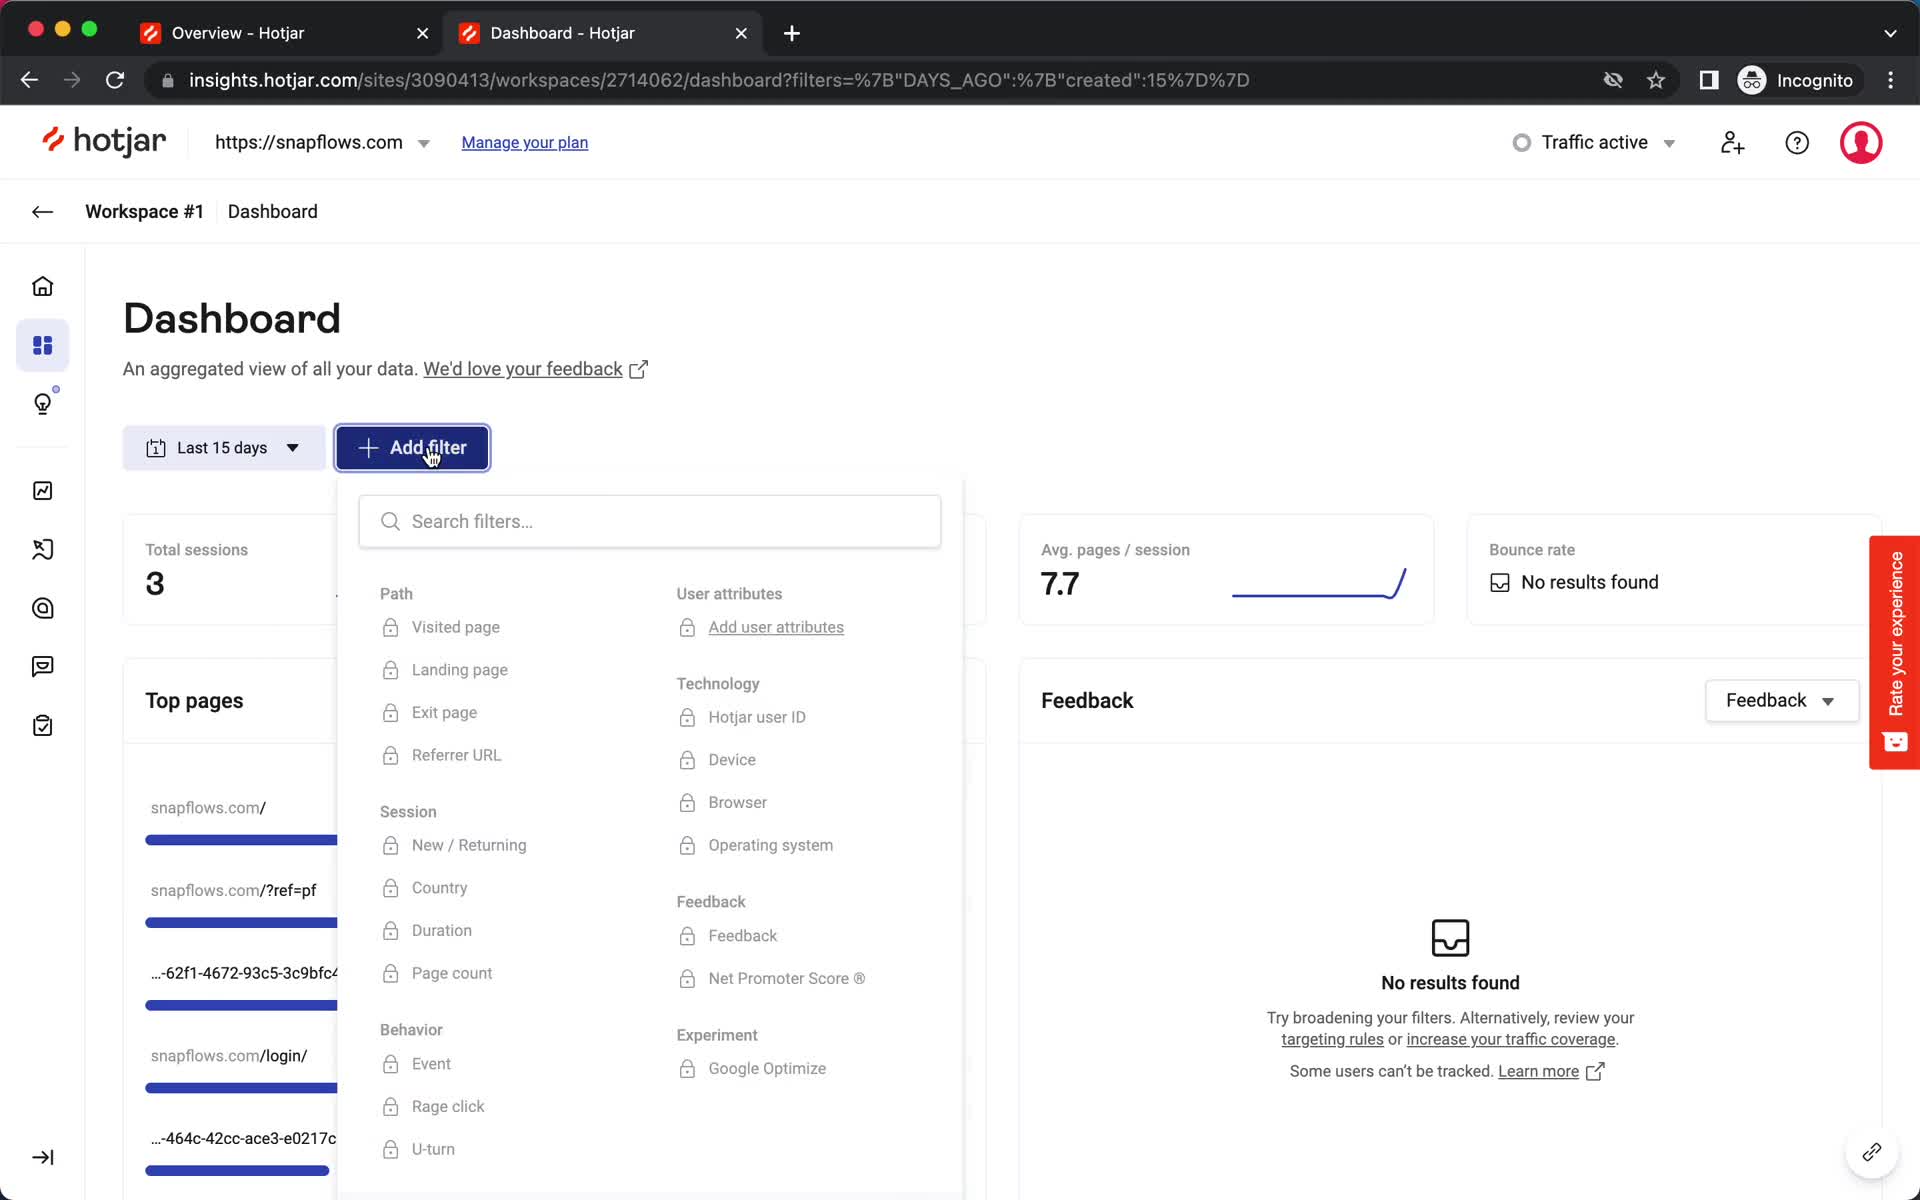Select the Country session filter
Image resolution: width=1920 pixels, height=1200 pixels.
(440, 888)
